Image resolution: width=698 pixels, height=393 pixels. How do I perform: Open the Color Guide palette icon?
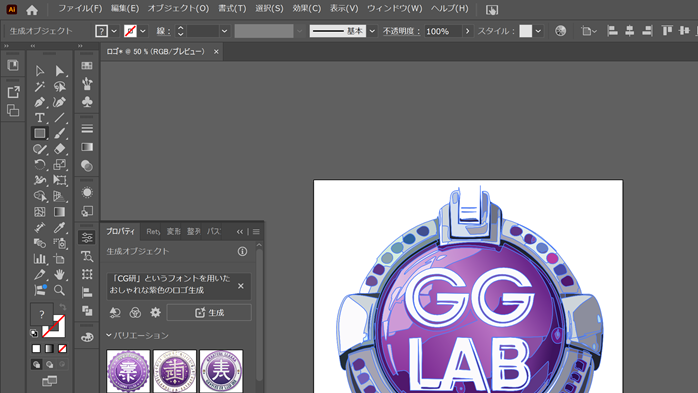pyautogui.click(x=87, y=337)
